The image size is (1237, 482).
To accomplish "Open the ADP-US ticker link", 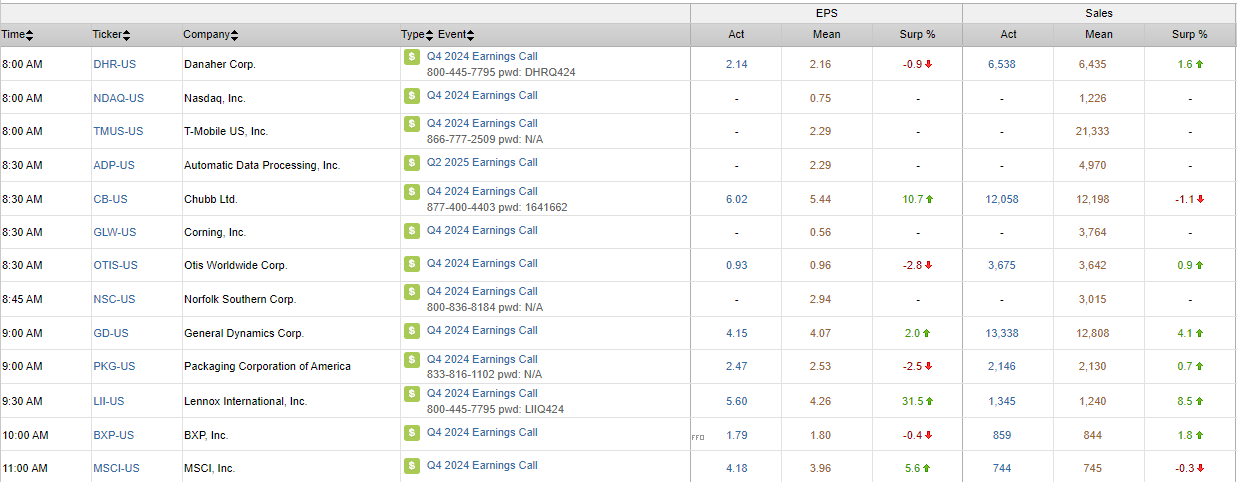I will click(x=114, y=165).
